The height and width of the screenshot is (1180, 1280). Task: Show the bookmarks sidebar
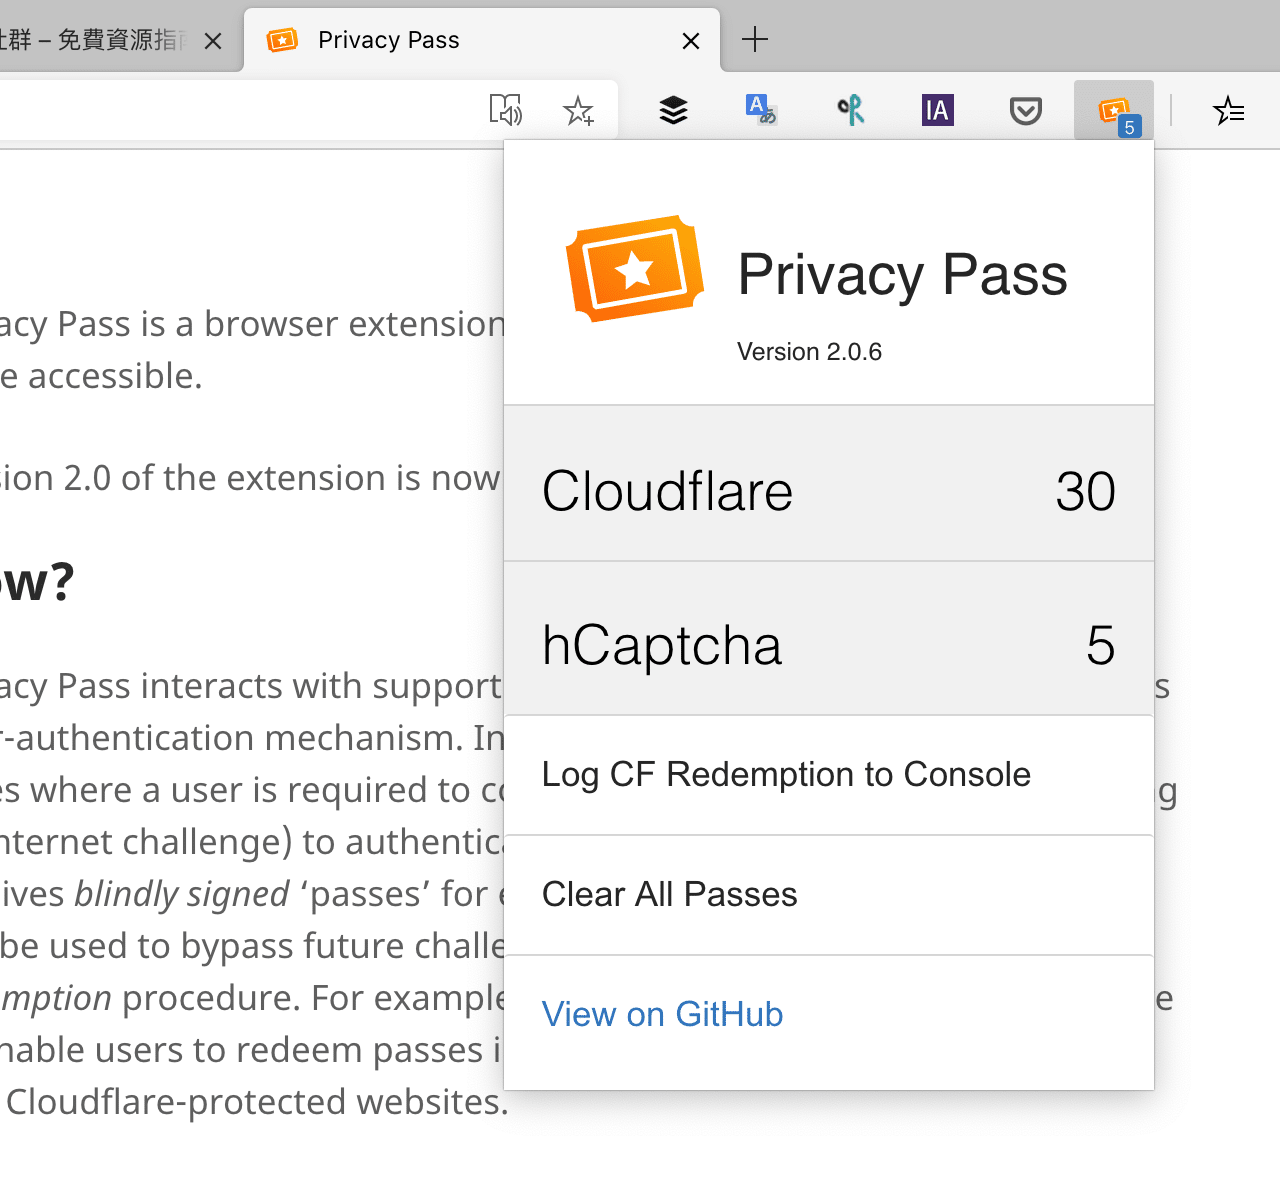1229,112
